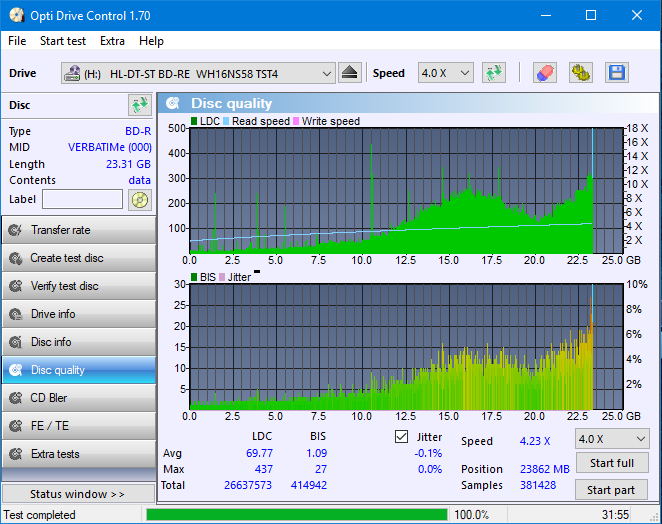Screen dimensions: 662x524
Task: Click the Start part button
Action: pyautogui.click(x=611, y=490)
